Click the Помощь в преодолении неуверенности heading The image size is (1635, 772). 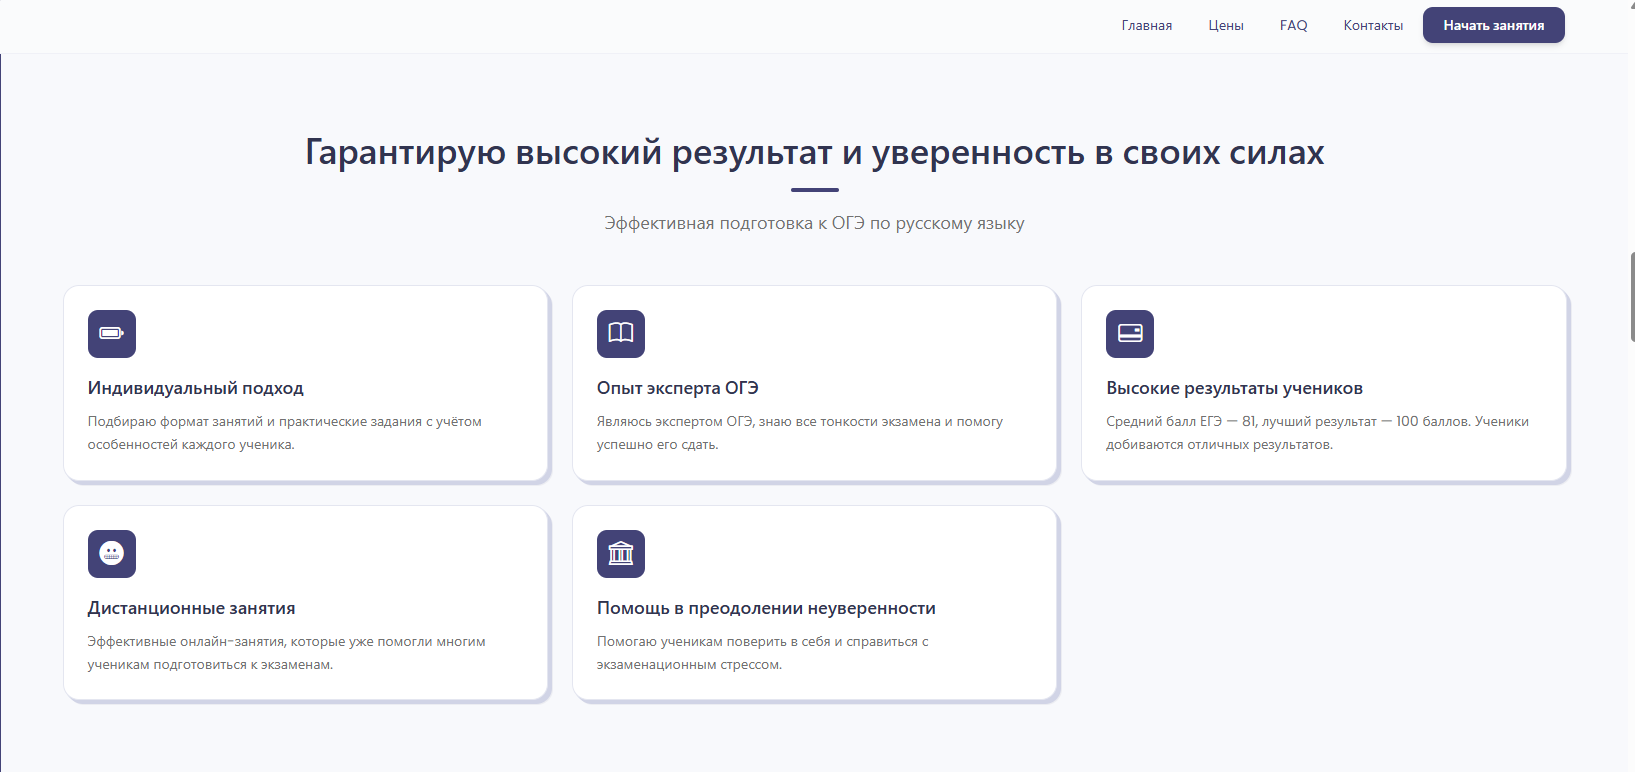click(x=766, y=608)
